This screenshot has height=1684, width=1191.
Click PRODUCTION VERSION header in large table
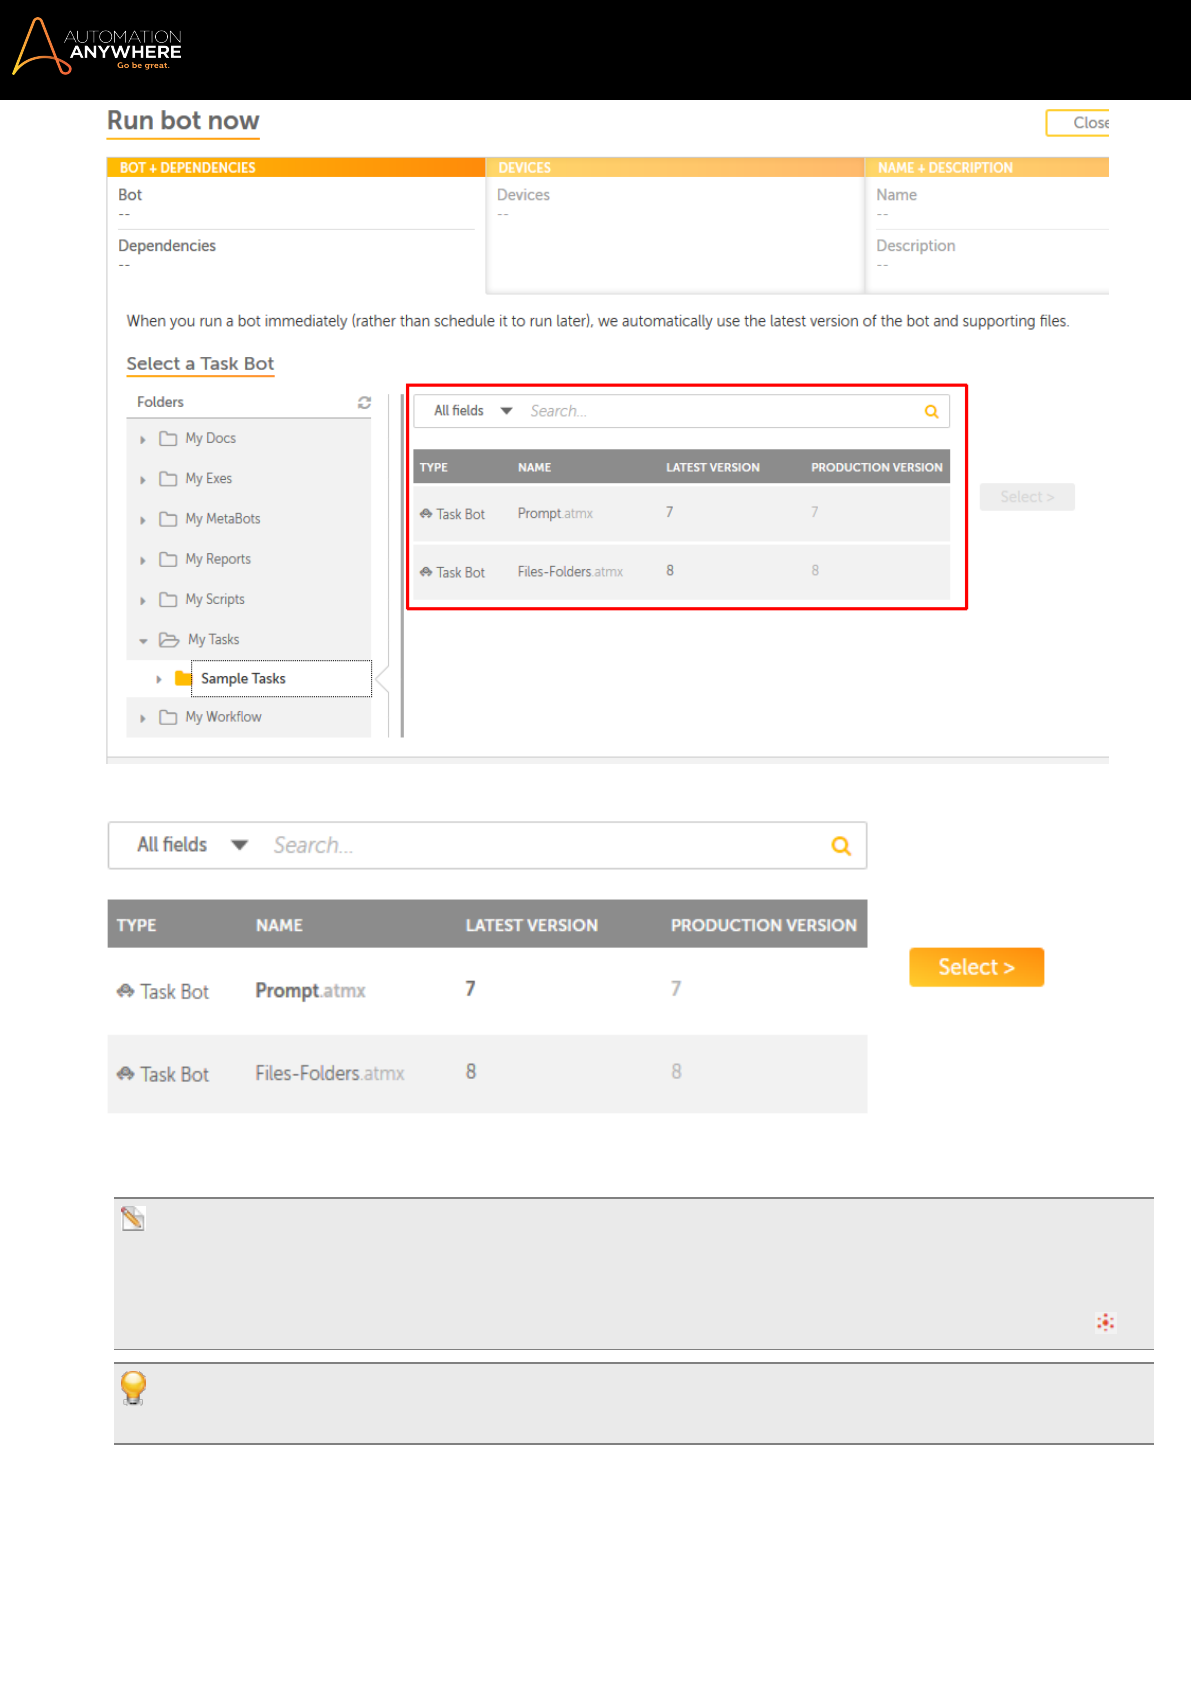(x=764, y=925)
